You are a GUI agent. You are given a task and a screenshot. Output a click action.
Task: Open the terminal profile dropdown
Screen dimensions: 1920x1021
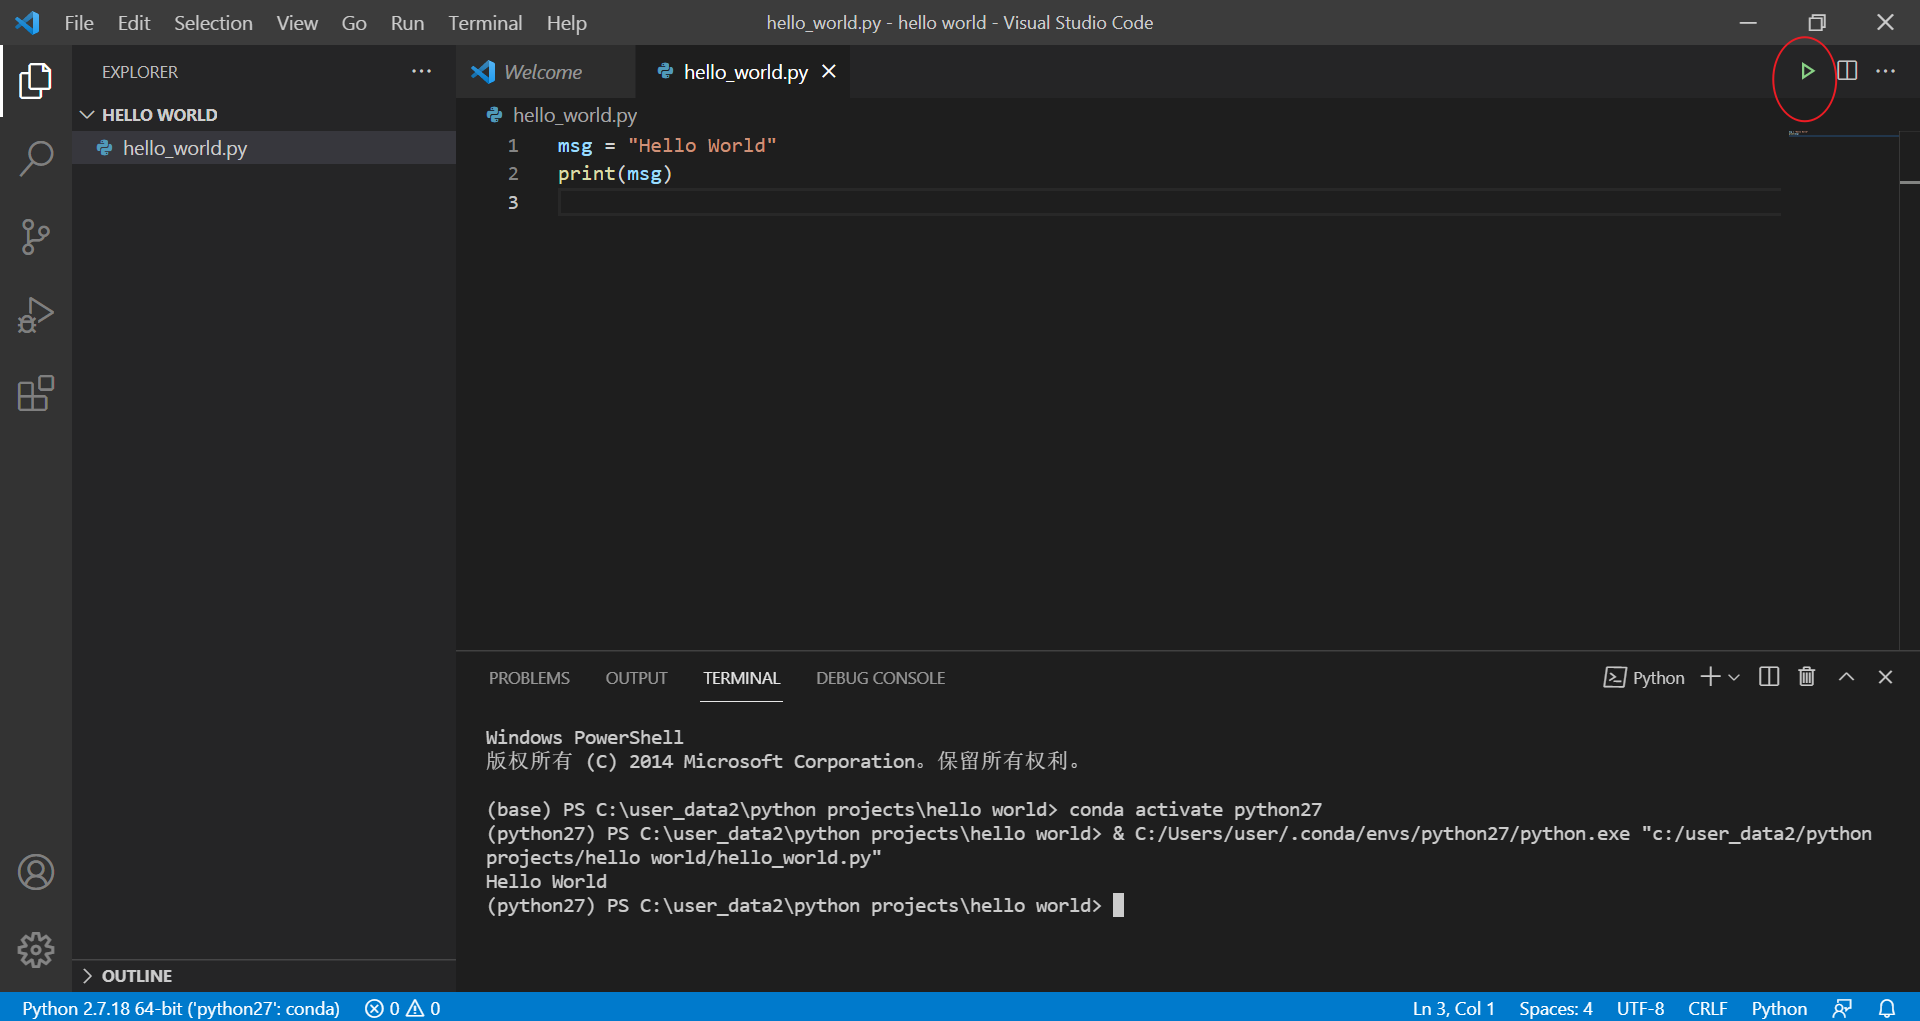coord(1734,677)
